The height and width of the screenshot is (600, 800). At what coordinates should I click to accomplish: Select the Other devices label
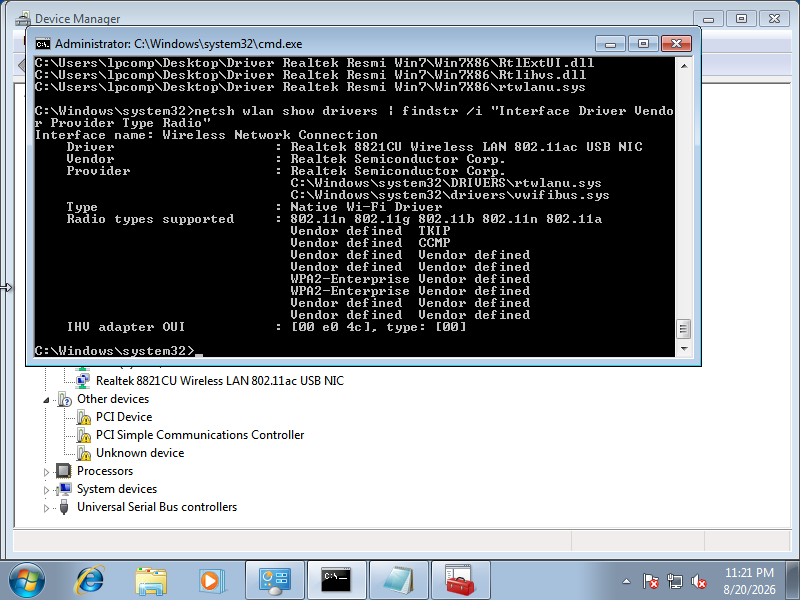(113, 399)
